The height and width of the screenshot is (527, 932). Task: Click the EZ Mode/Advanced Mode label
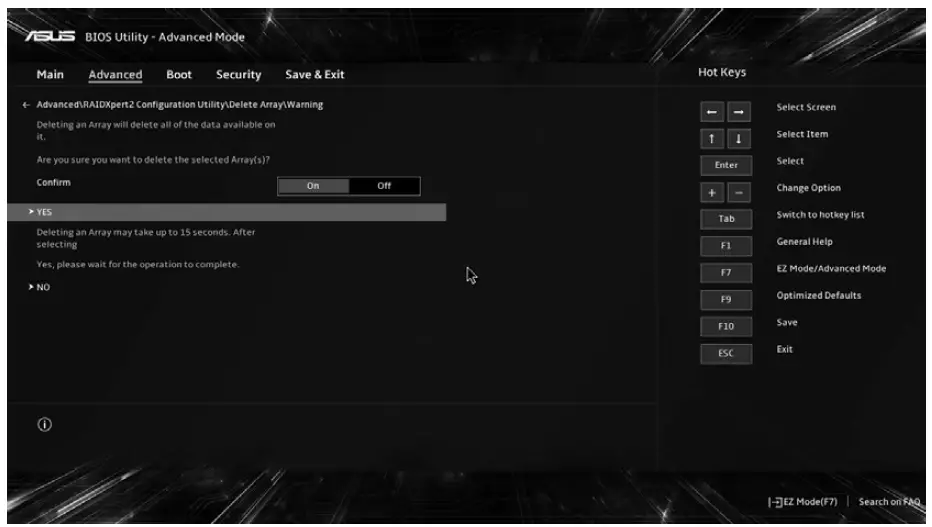tap(831, 269)
